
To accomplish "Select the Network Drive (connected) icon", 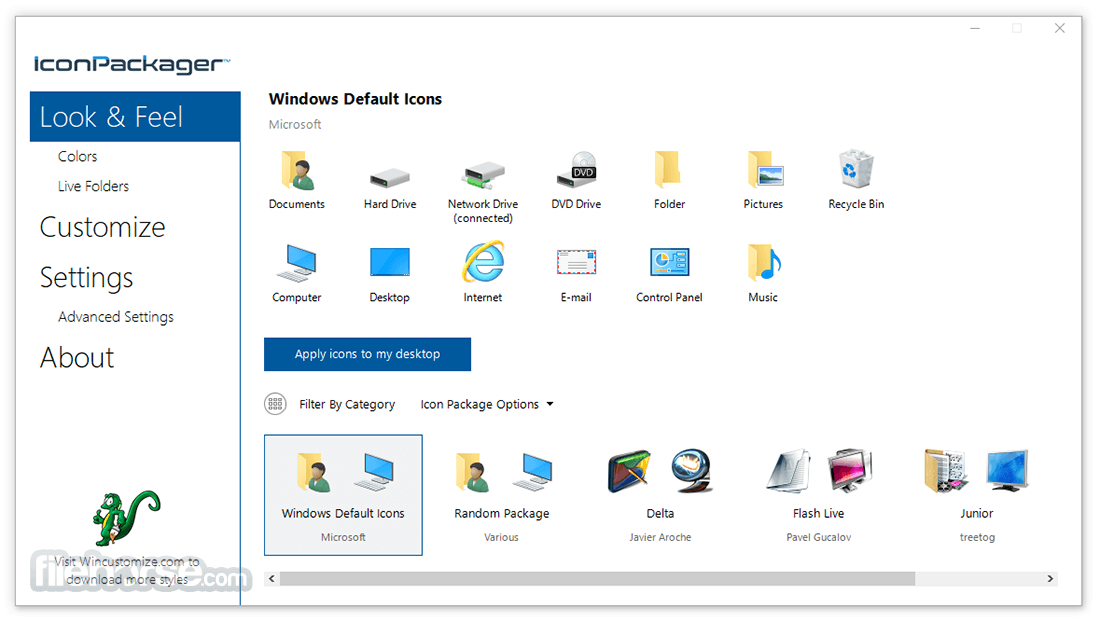I will pyautogui.click(x=483, y=175).
